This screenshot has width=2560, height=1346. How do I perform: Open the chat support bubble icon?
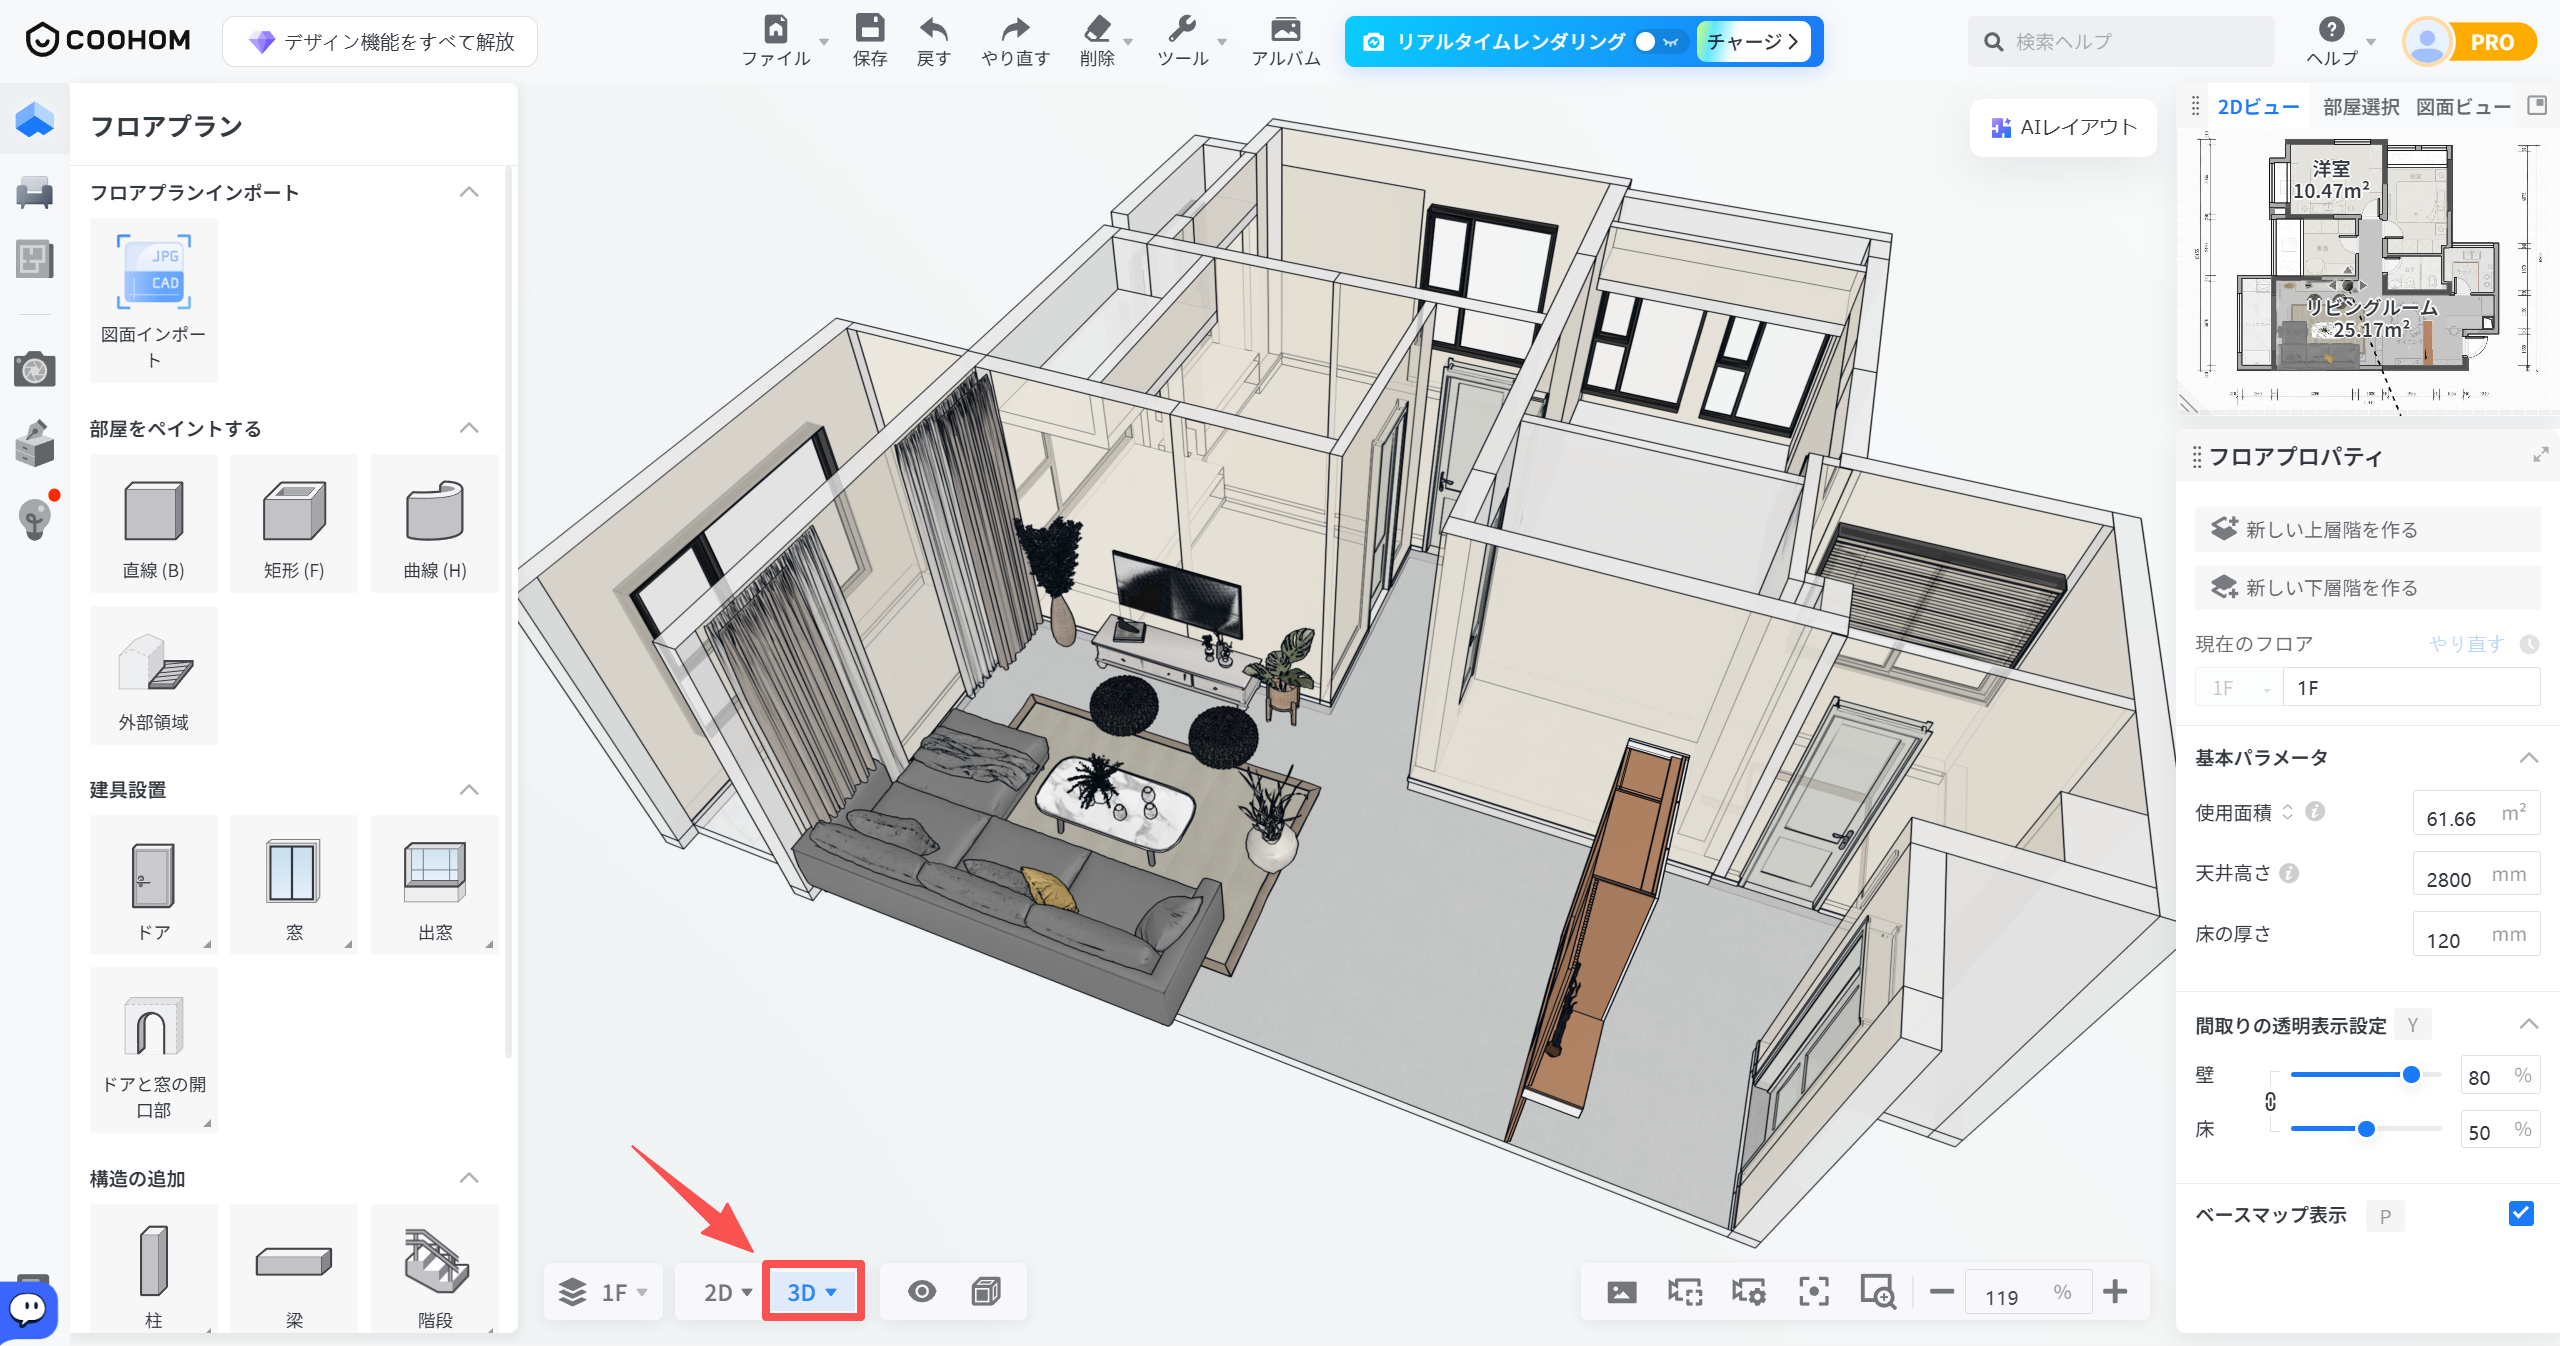28,1309
